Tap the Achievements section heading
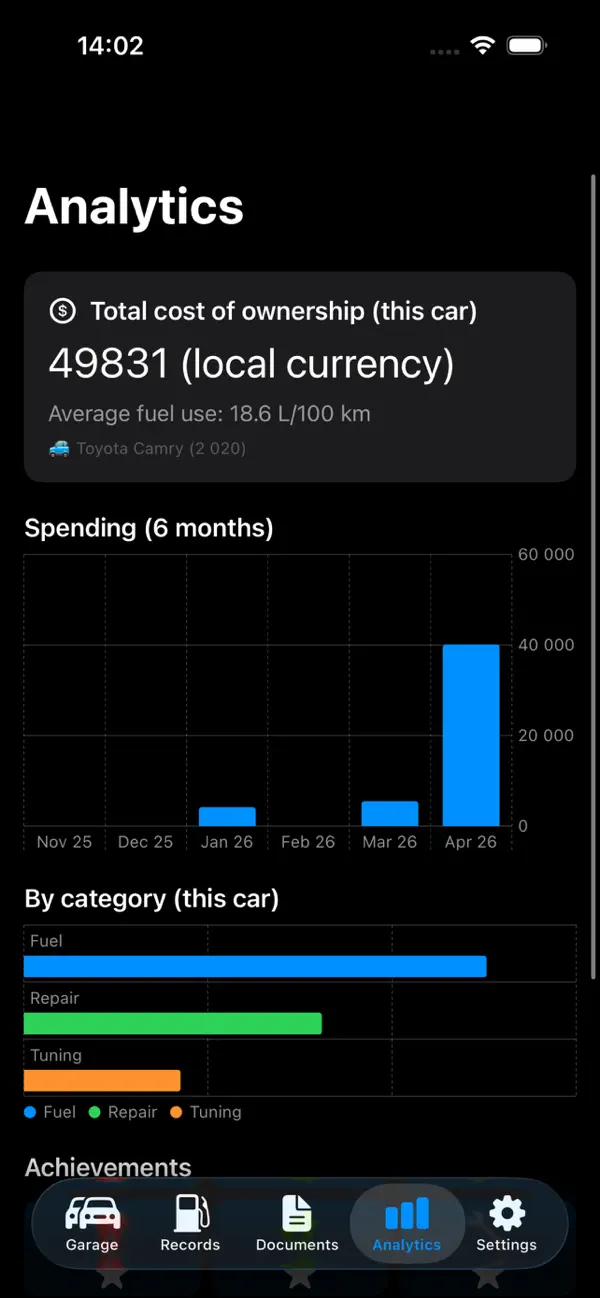Screen dimensions: 600x1298 (x=108, y=1167)
